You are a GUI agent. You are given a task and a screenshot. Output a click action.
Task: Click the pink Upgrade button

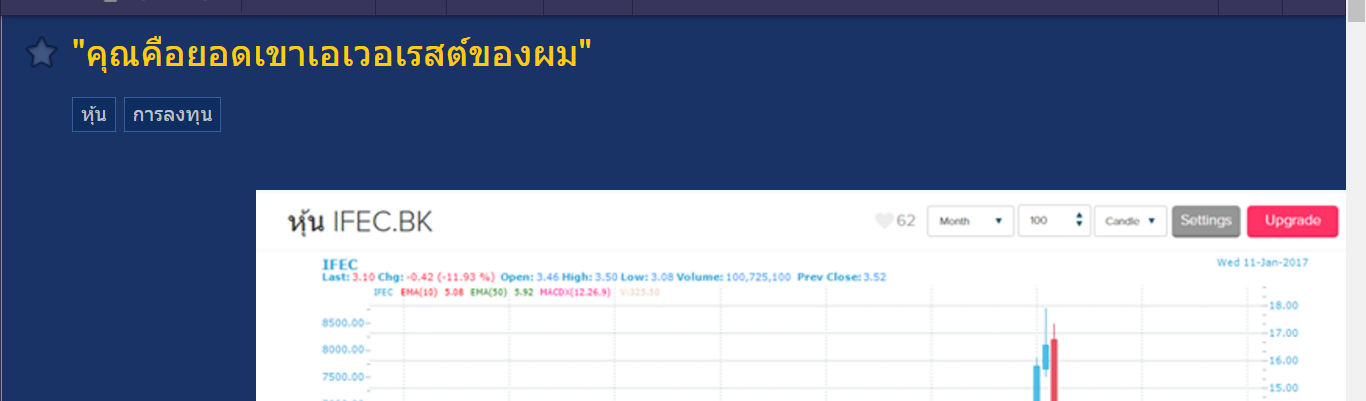click(1292, 221)
